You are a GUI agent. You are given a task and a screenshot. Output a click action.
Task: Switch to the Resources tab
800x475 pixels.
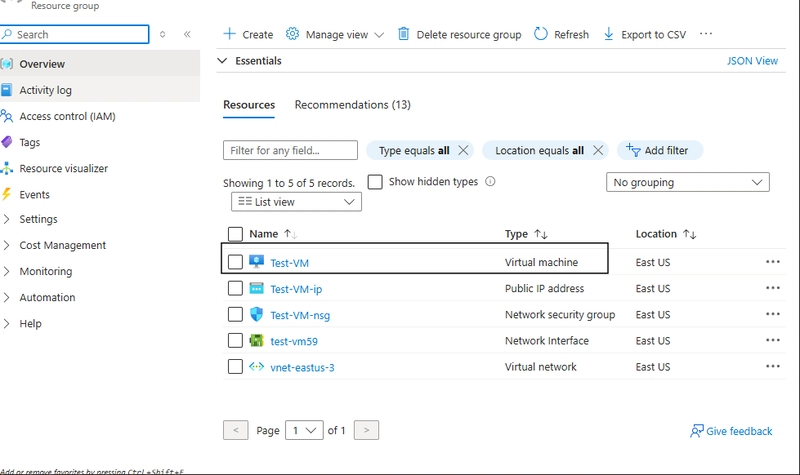[249, 105]
